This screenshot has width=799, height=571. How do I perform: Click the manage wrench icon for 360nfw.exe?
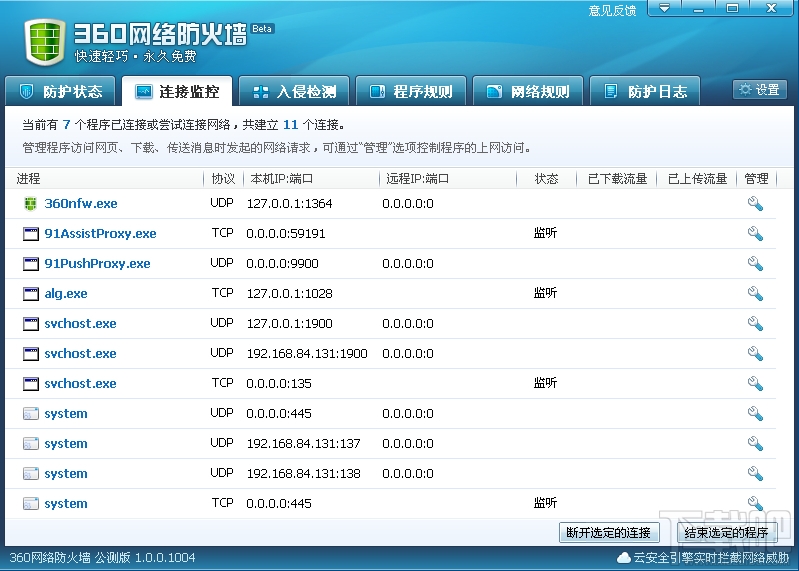pos(755,204)
